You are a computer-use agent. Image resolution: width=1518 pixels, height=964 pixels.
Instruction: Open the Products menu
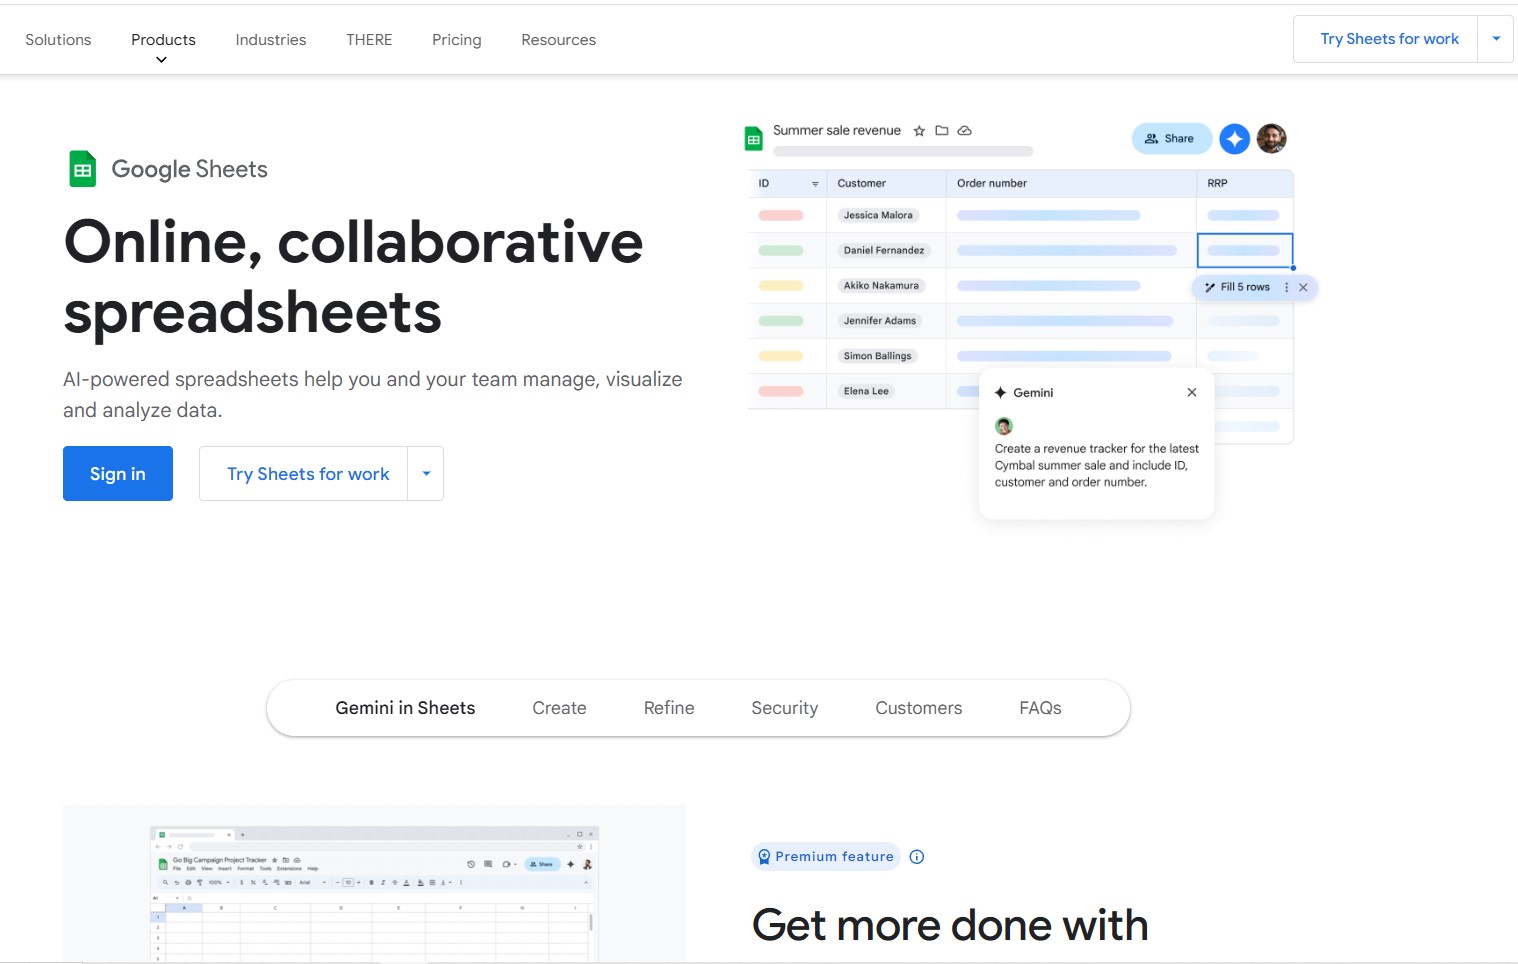click(x=163, y=40)
